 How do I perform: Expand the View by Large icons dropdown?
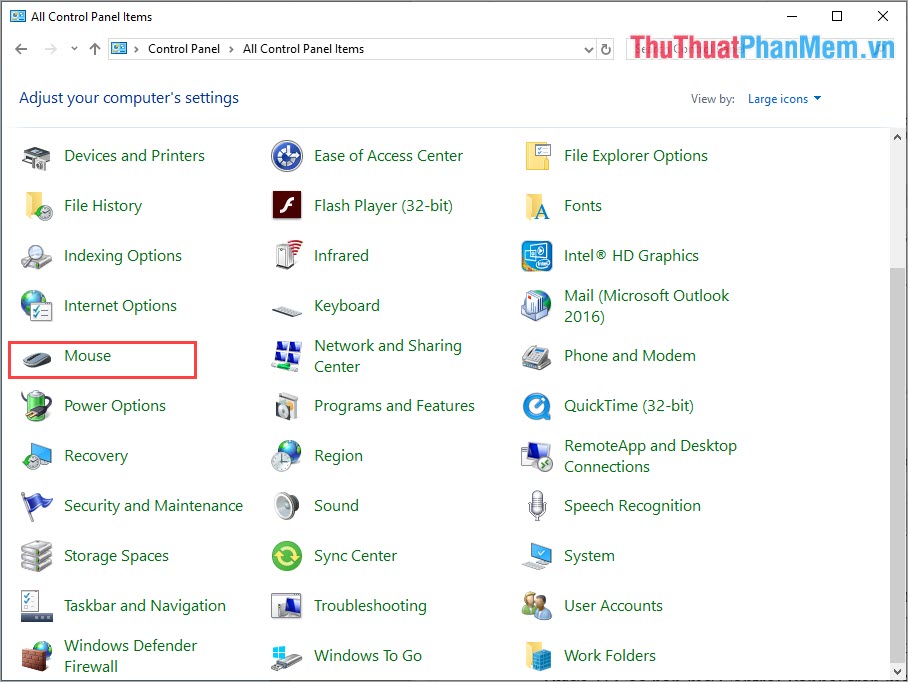click(784, 99)
